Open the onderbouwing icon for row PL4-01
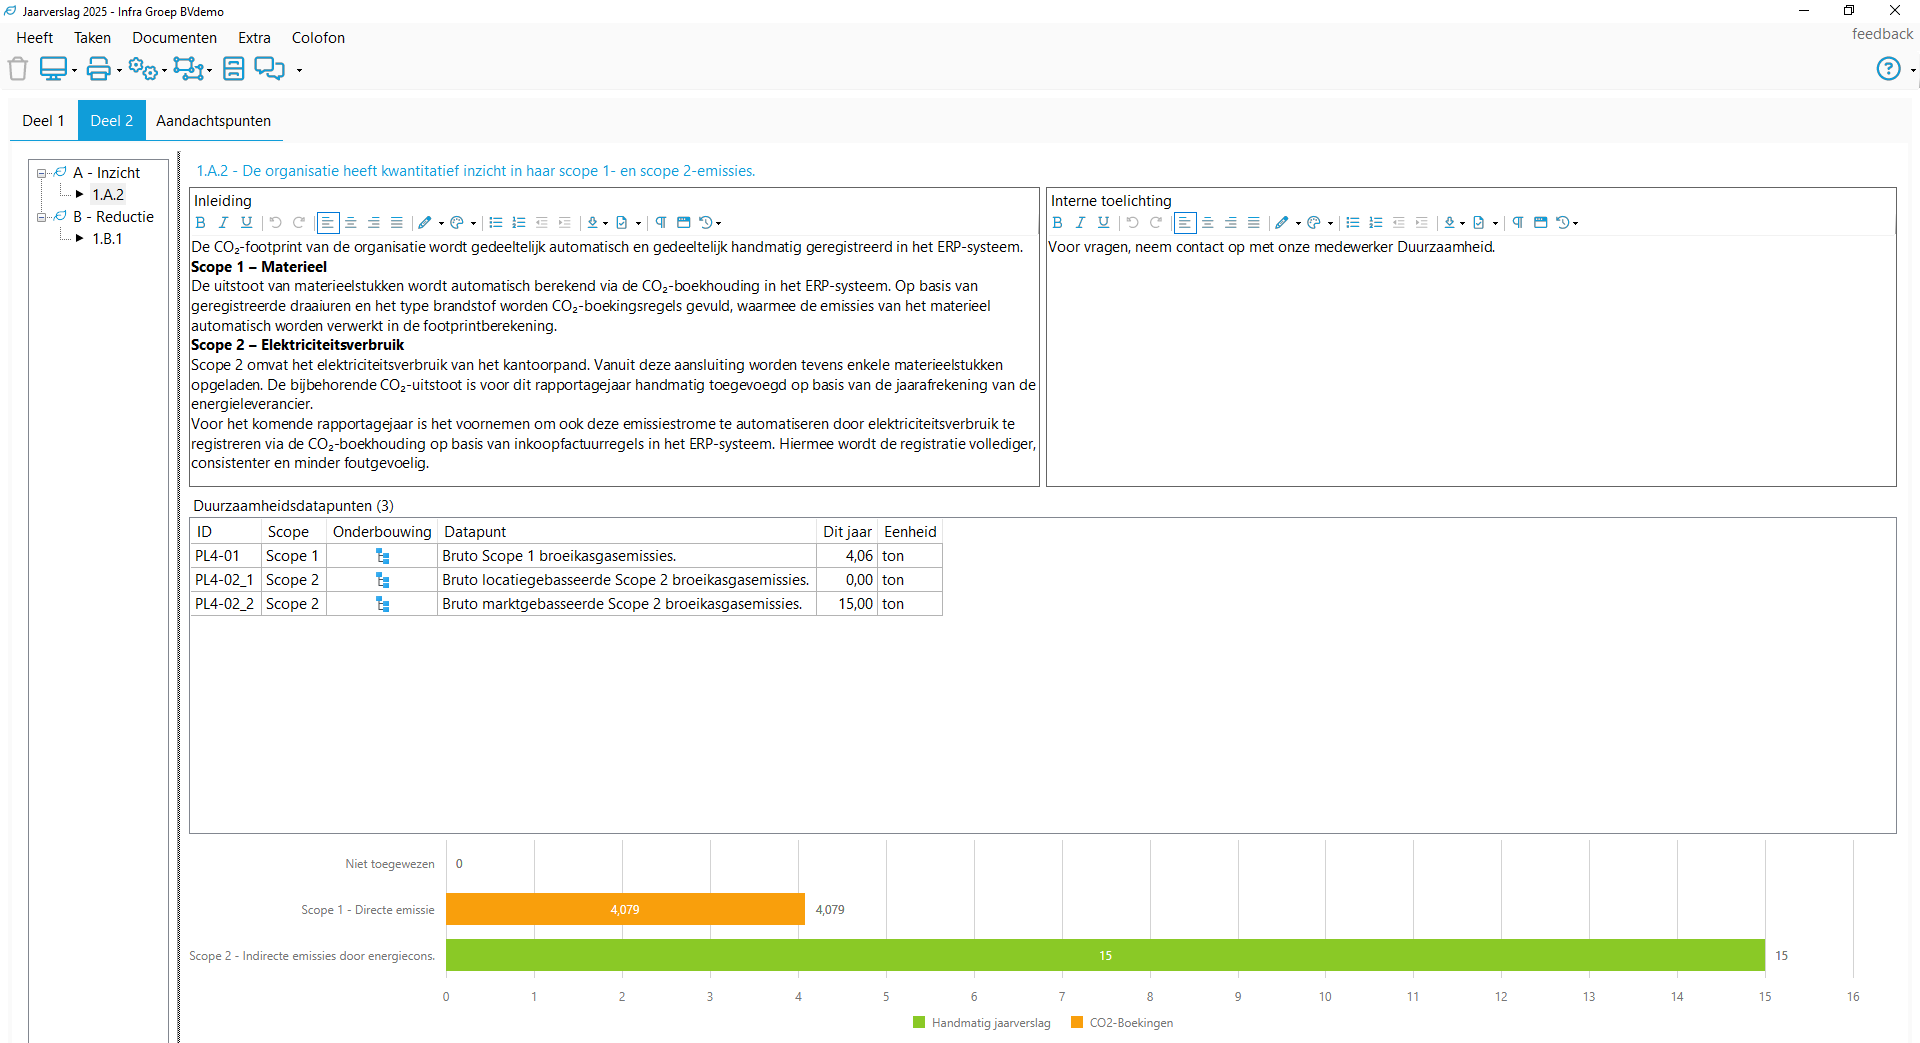 coord(382,556)
